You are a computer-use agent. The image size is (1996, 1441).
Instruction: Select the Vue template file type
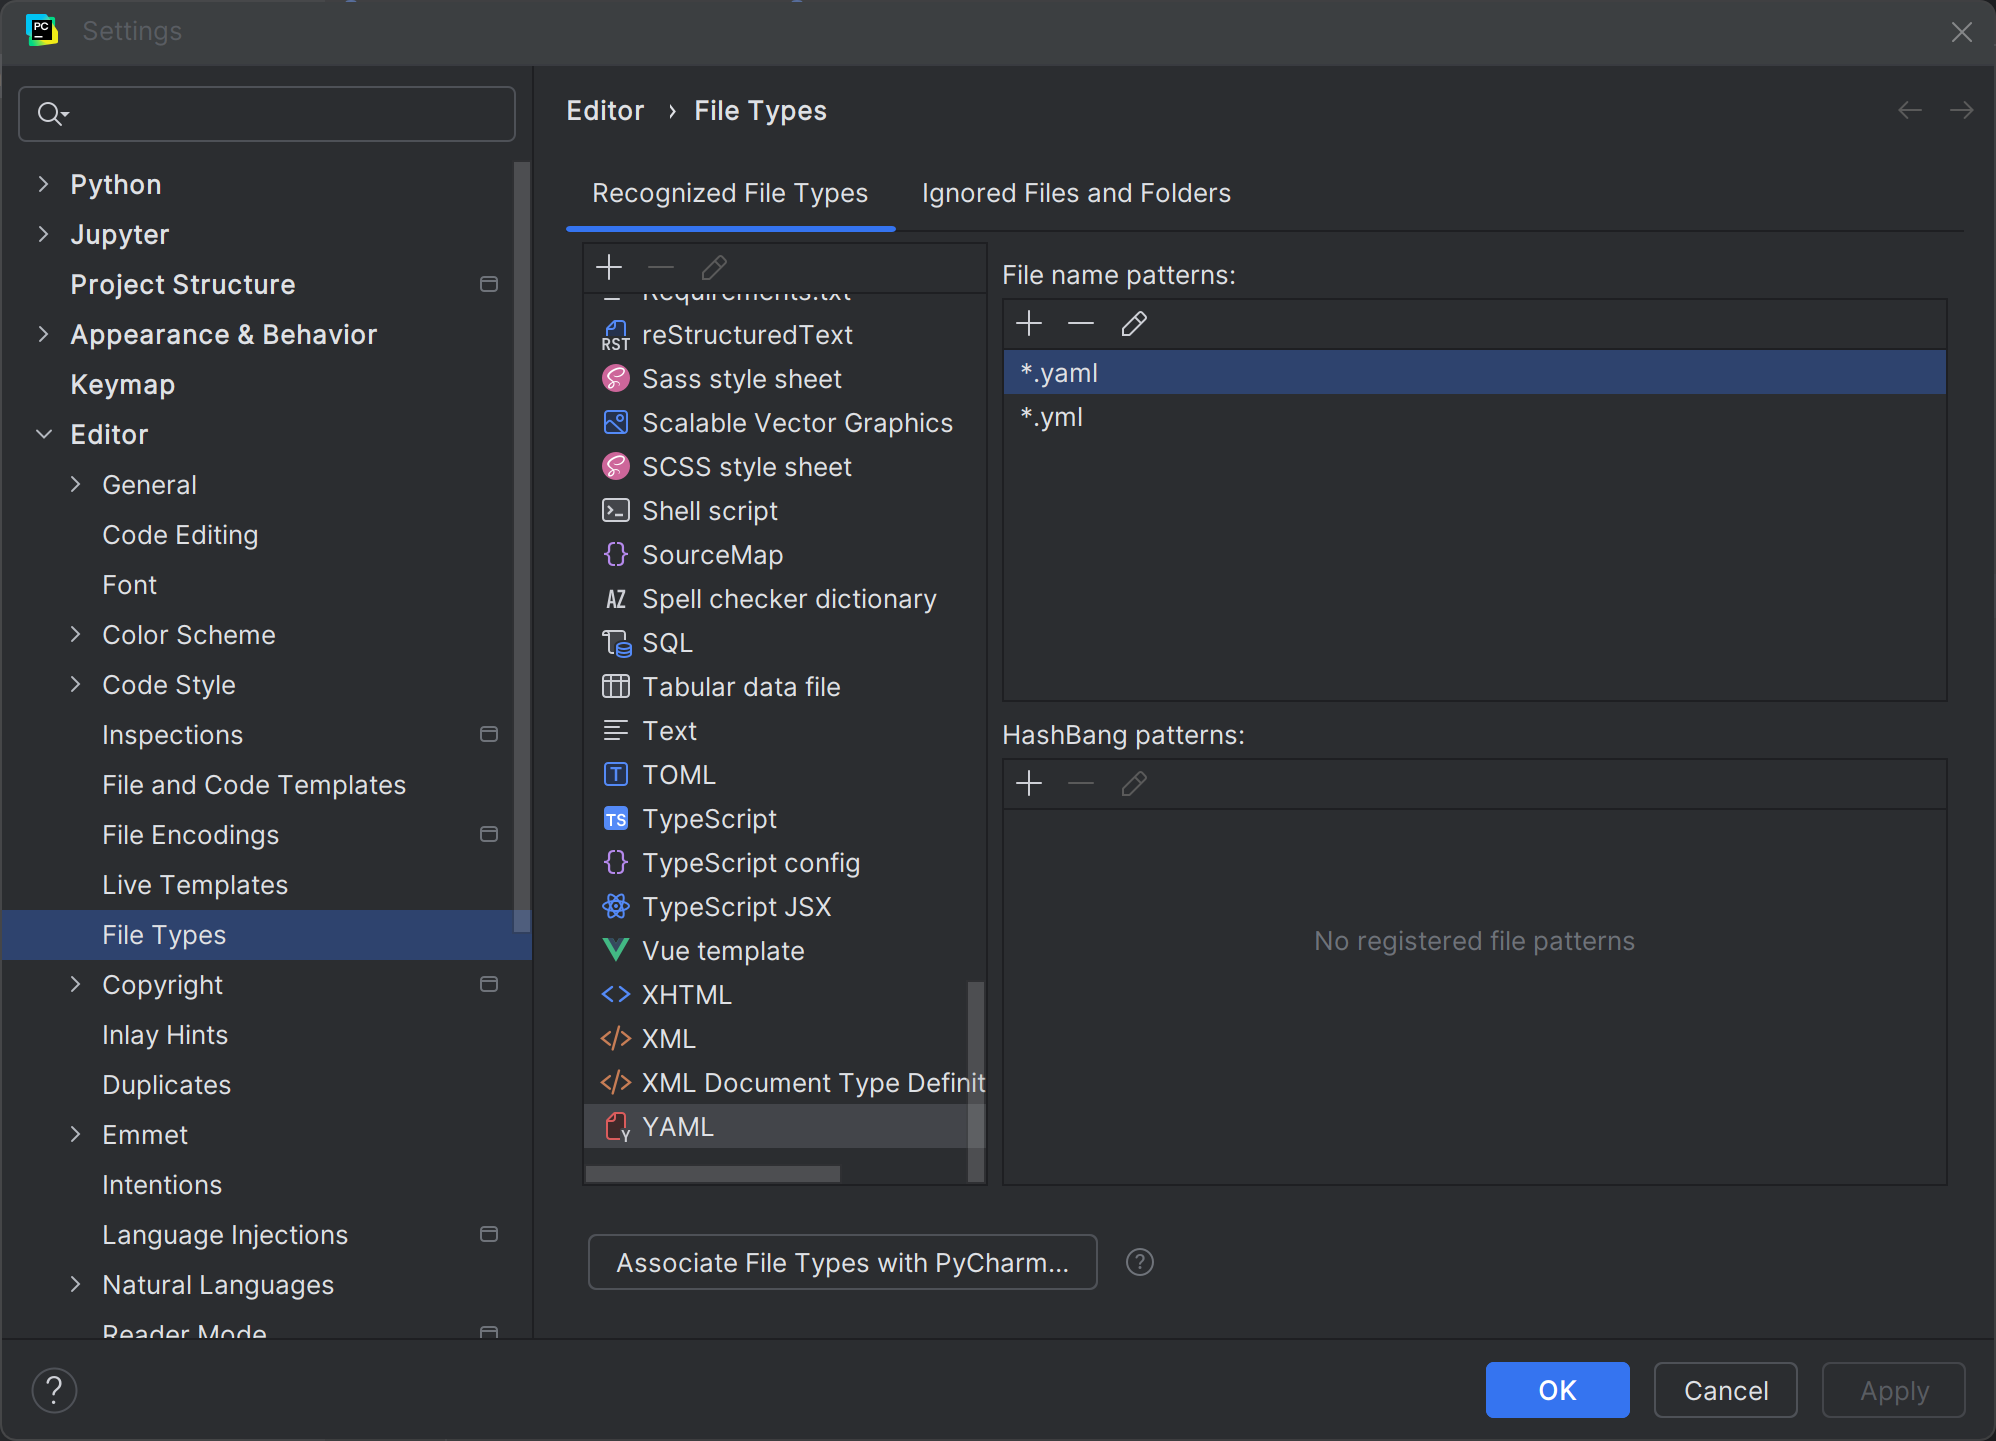tap(722, 951)
